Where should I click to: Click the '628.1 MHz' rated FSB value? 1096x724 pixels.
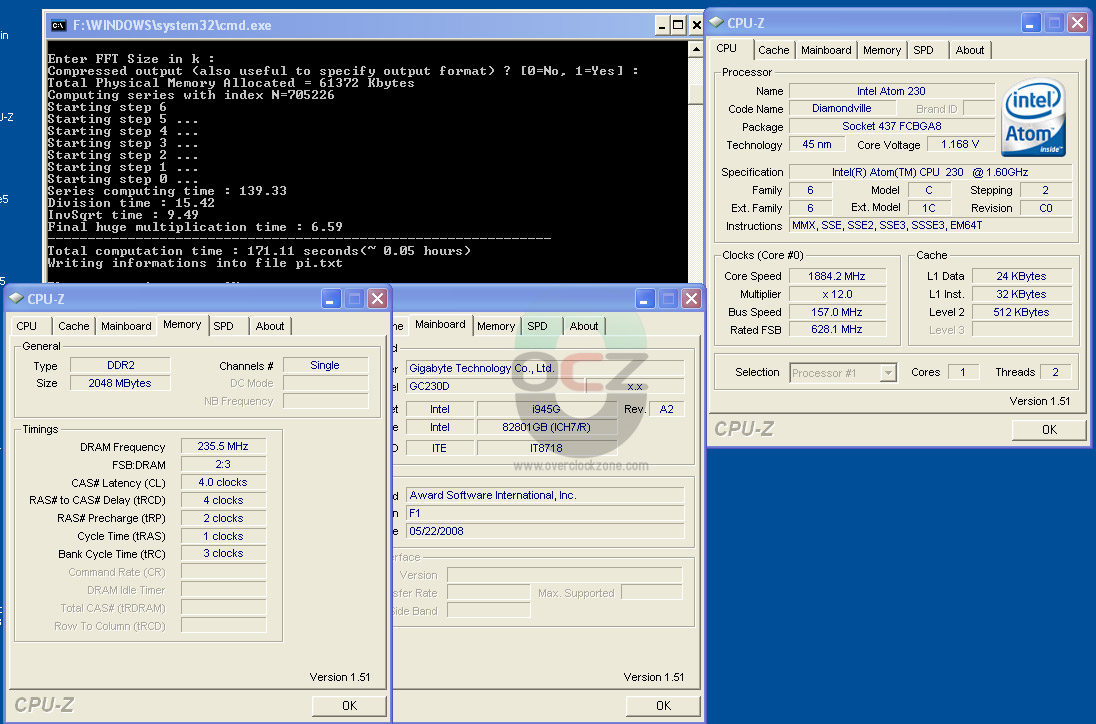point(837,329)
